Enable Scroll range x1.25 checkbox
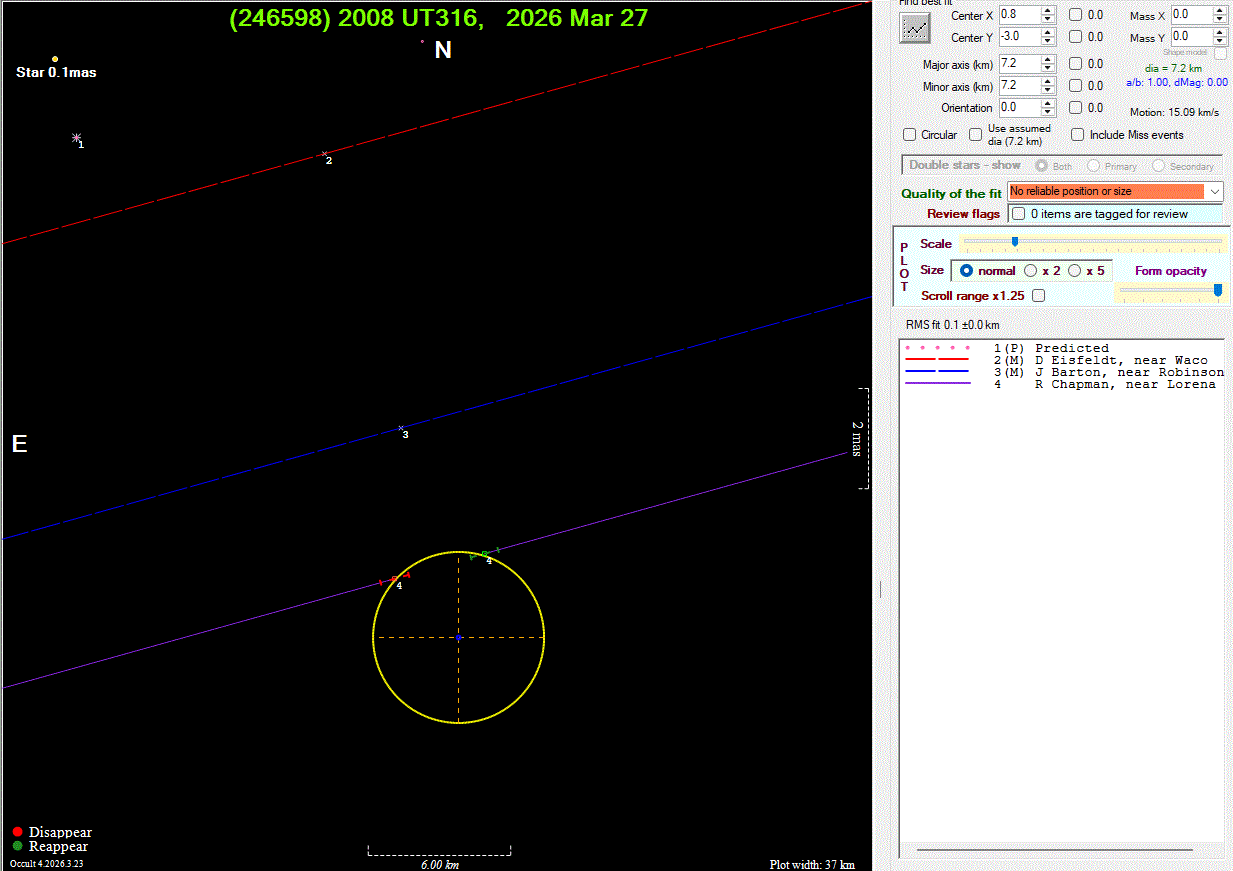 click(x=1038, y=296)
